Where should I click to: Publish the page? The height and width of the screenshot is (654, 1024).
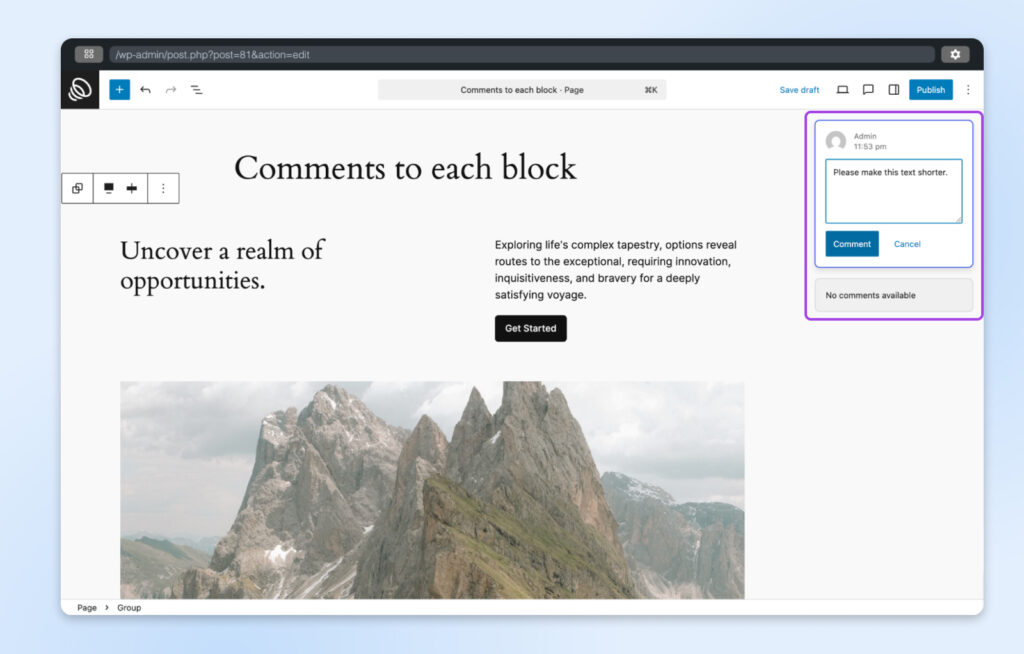coord(930,89)
